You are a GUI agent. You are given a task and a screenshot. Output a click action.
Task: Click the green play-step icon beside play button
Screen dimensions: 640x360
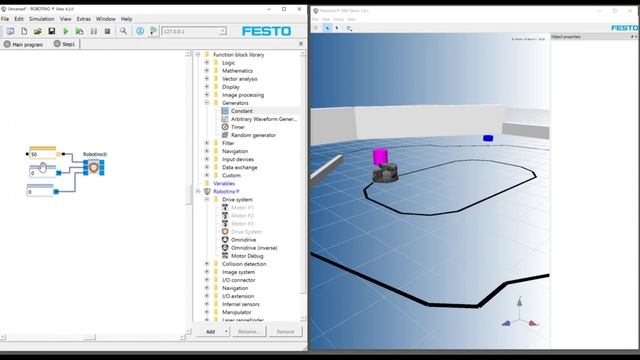80,31
